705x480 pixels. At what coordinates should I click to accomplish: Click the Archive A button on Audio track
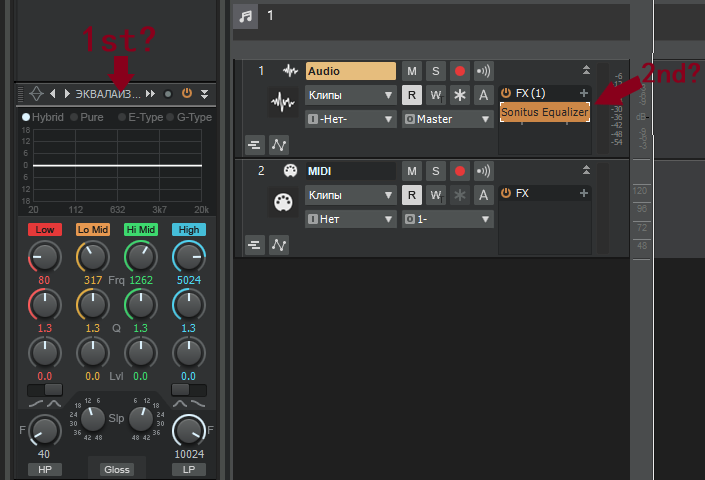pyautogui.click(x=483, y=95)
